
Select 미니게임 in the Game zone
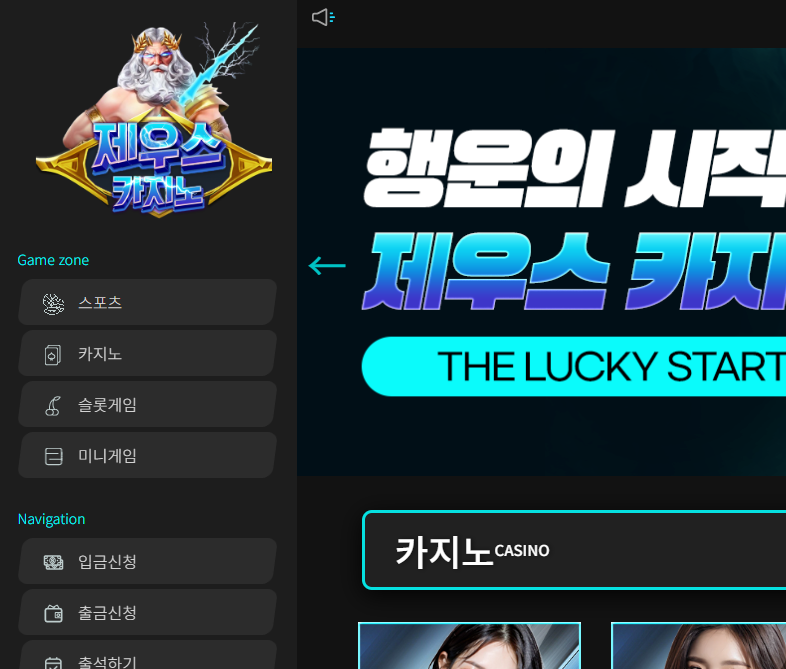click(147, 455)
